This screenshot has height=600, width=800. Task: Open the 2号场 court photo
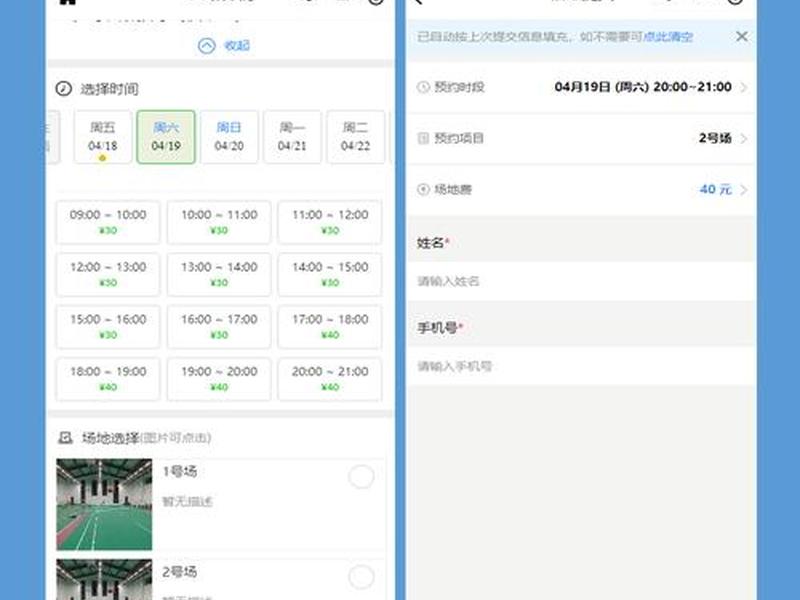point(104,580)
